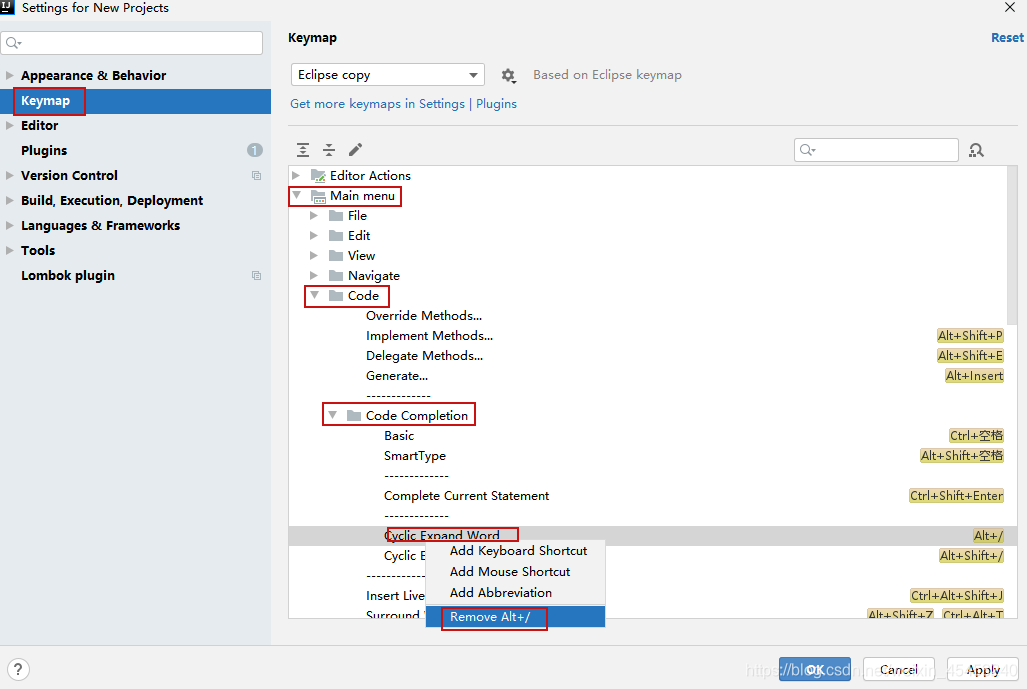1027x689 pixels.
Task: Open the Eclipse copy keymap dropdown
Action: (x=388, y=75)
